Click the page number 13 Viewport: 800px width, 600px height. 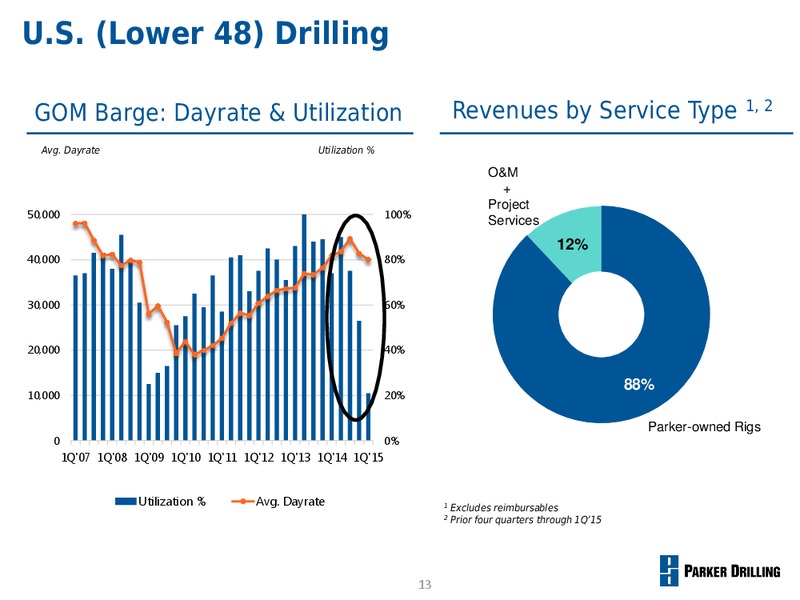tap(425, 585)
